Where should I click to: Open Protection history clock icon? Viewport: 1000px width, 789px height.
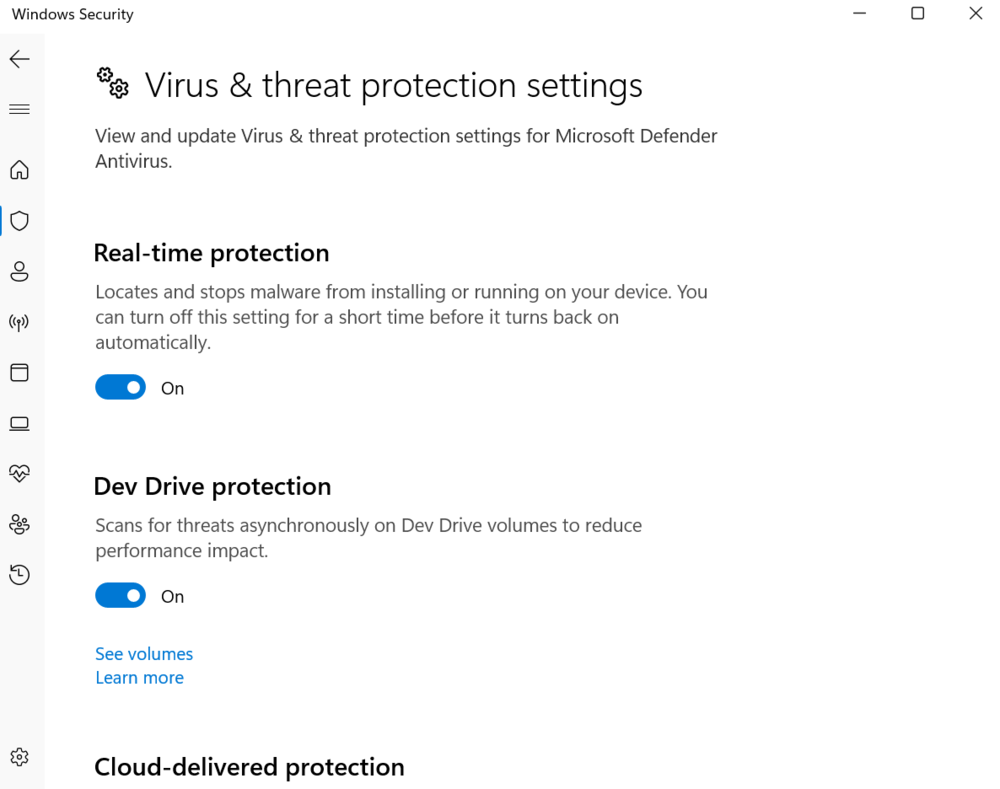click(x=20, y=575)
